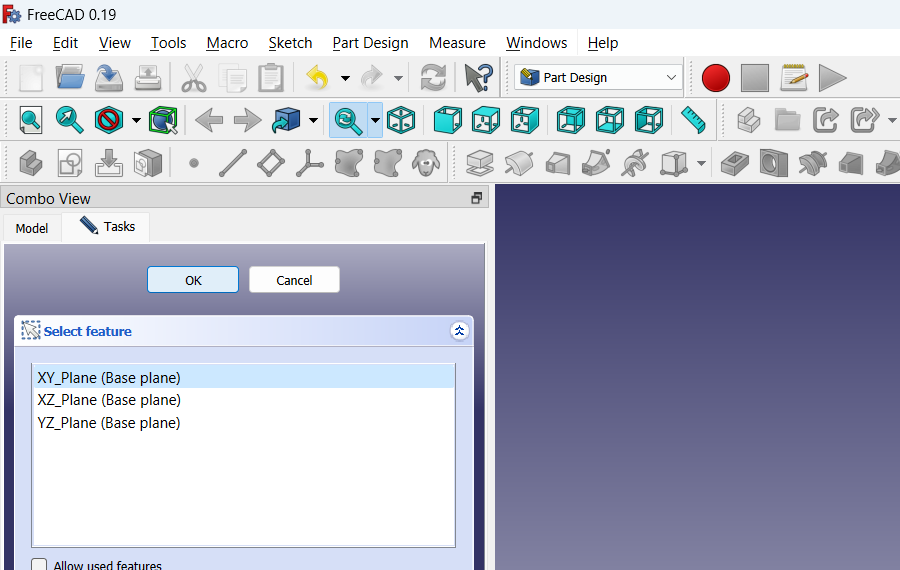Screen dimensions: 900x570
Task: Click the Refresh recompute icon
Action: [433, 77]
